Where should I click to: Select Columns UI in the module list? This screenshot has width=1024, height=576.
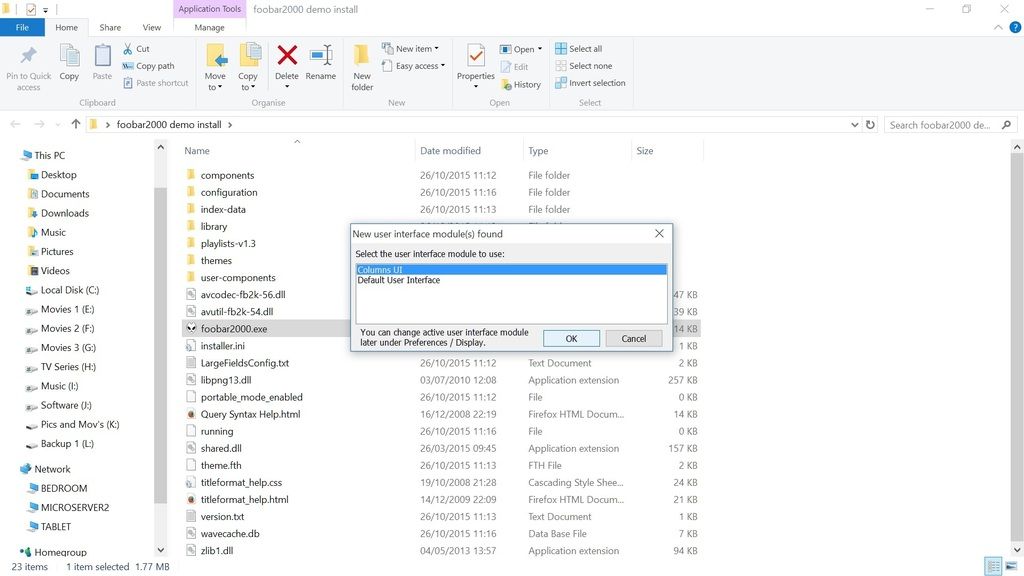511,270
